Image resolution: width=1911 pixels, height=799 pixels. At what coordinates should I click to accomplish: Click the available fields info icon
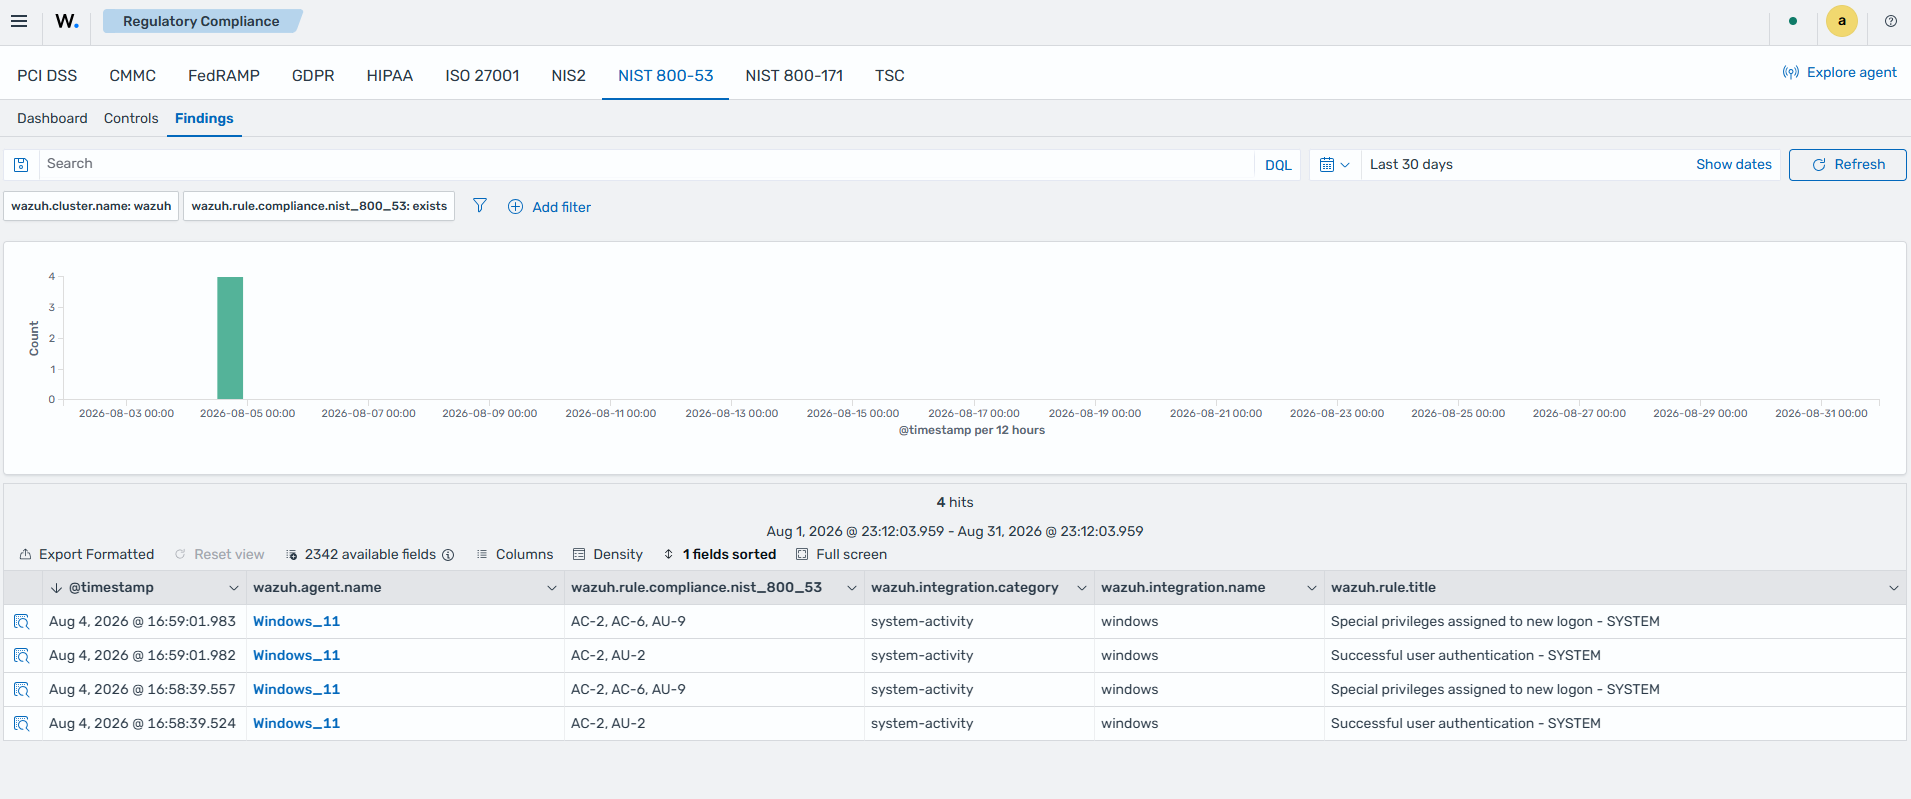[x=448, y=555]
